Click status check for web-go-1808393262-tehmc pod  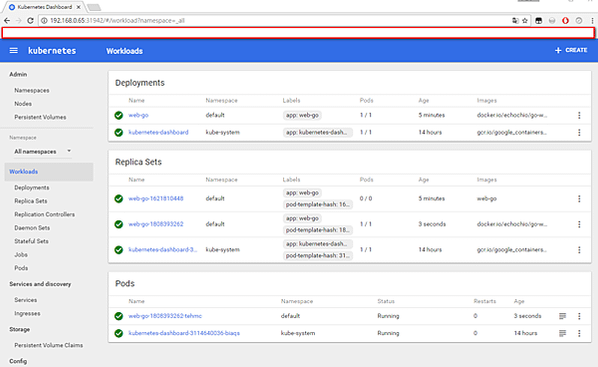coord(119,316)
